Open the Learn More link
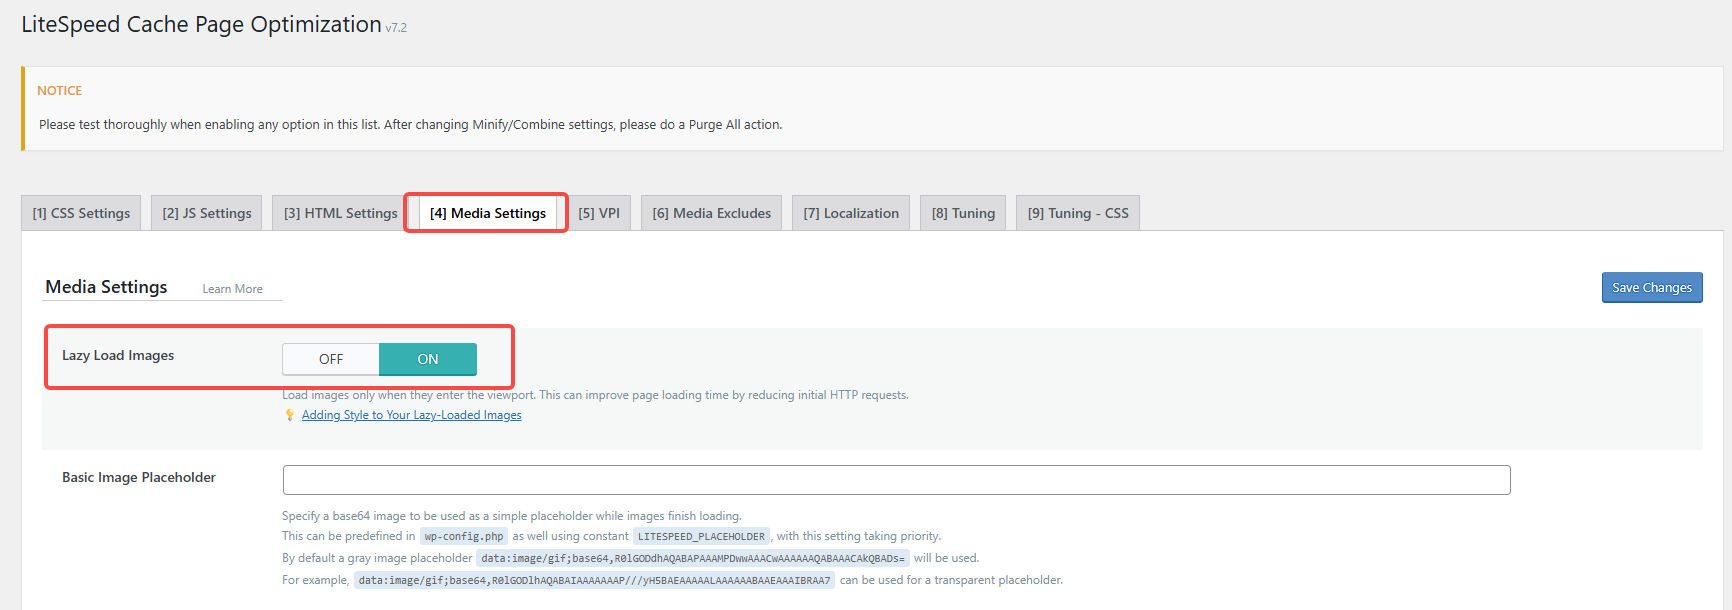This screenshot has width=1732, height=610. pos(232,289)
